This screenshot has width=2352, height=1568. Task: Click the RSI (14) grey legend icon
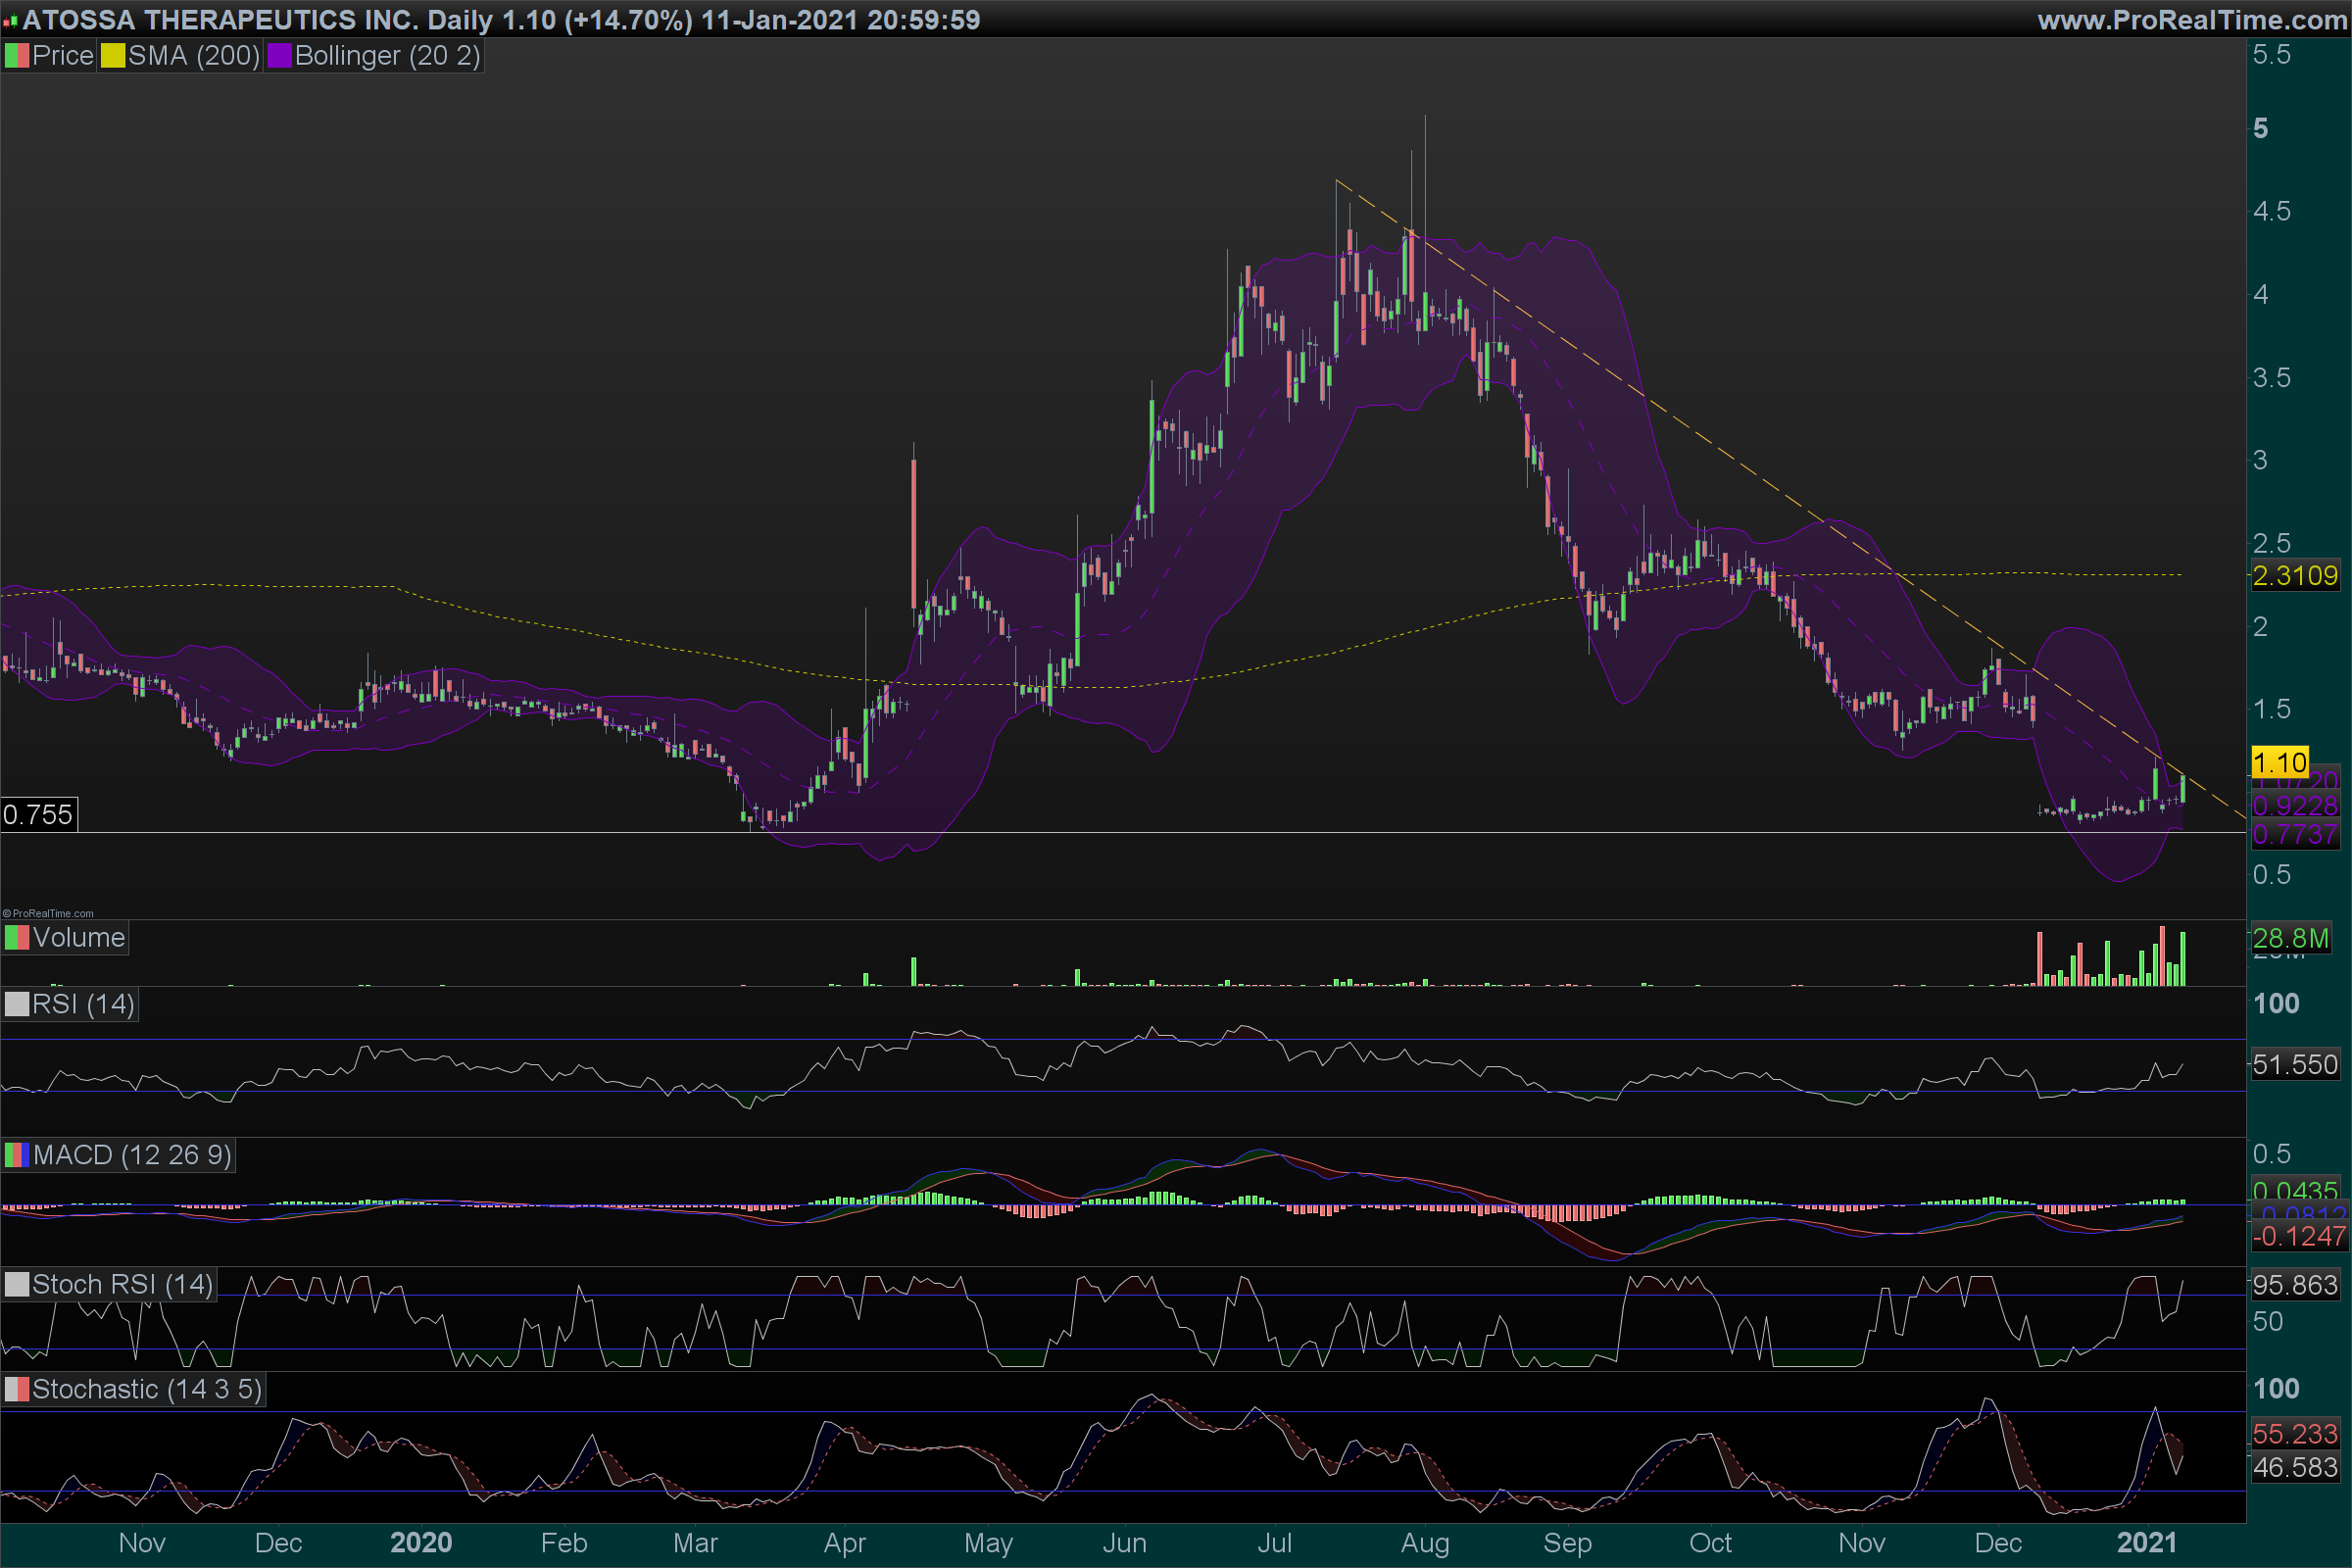[x=17, y=1004]
